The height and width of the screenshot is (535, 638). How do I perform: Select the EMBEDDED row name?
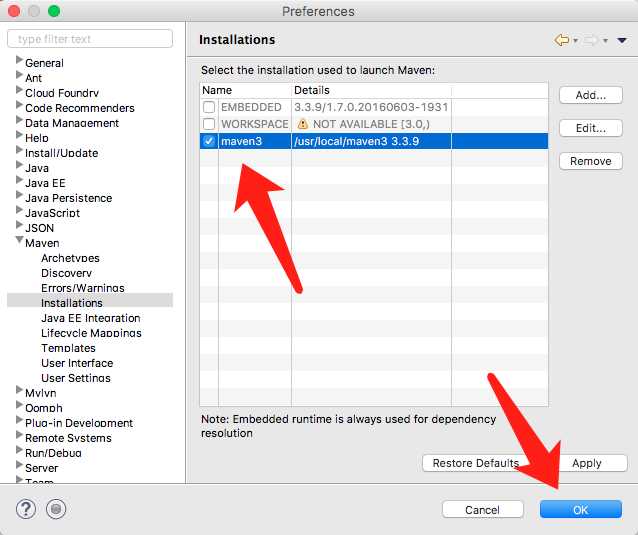(x=251, y=107)
